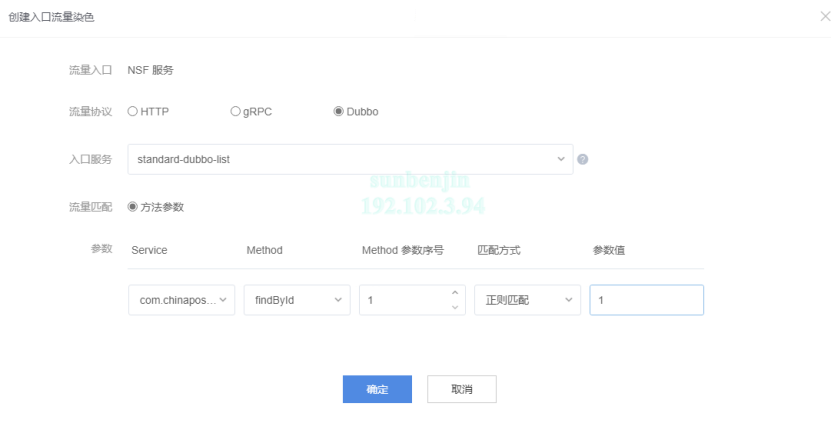Select Dubbo as the traffic protocol
This screenshot has height=430, width=831.
point(338,111)
